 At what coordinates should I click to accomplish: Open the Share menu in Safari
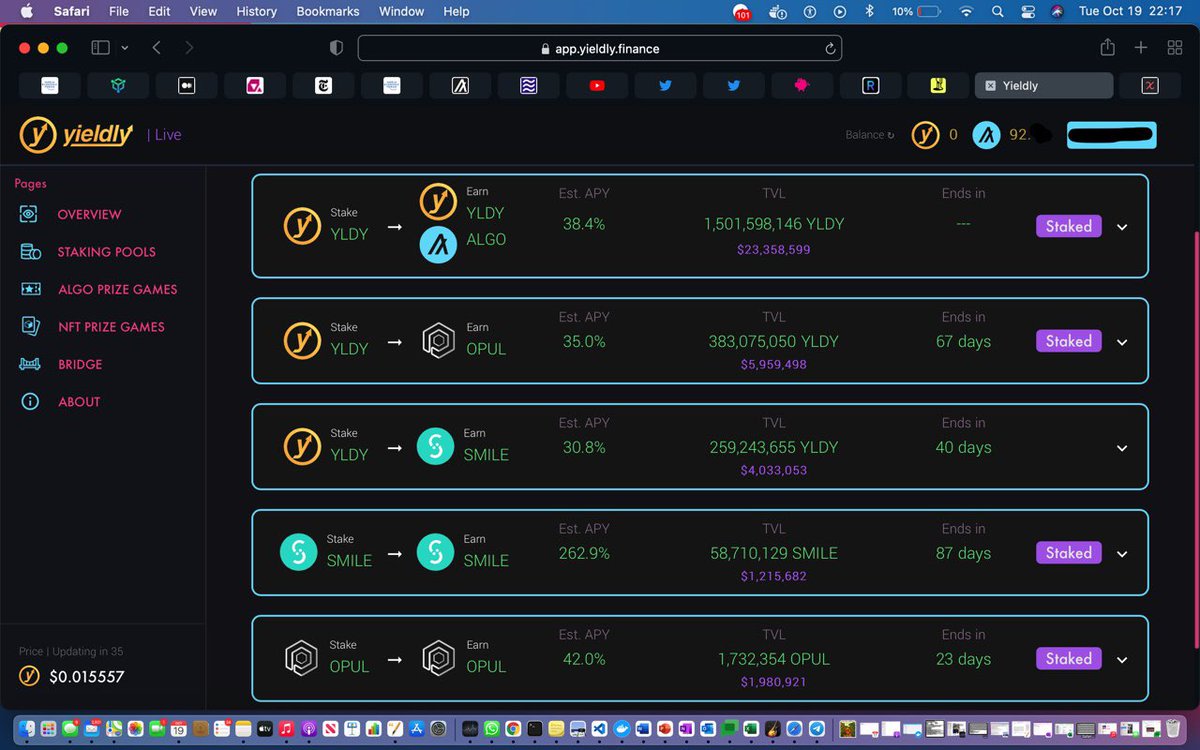pyautogui.click(x=1107, y=47)
